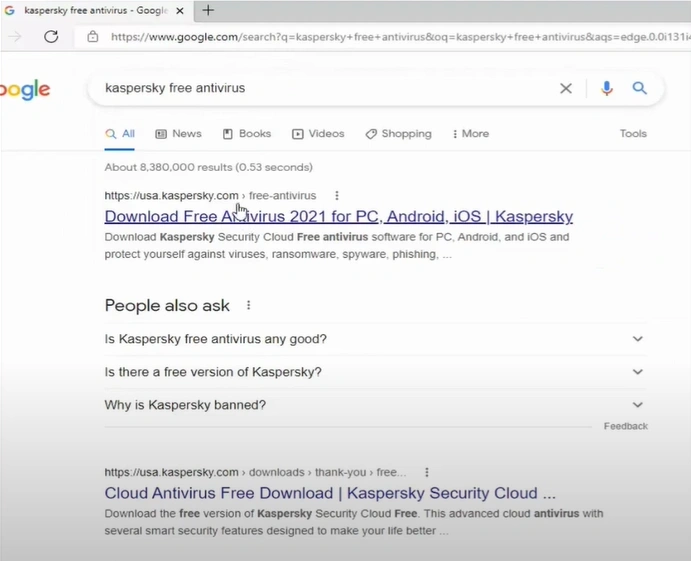Click the 'People also ask' heading

click(167, 305)
